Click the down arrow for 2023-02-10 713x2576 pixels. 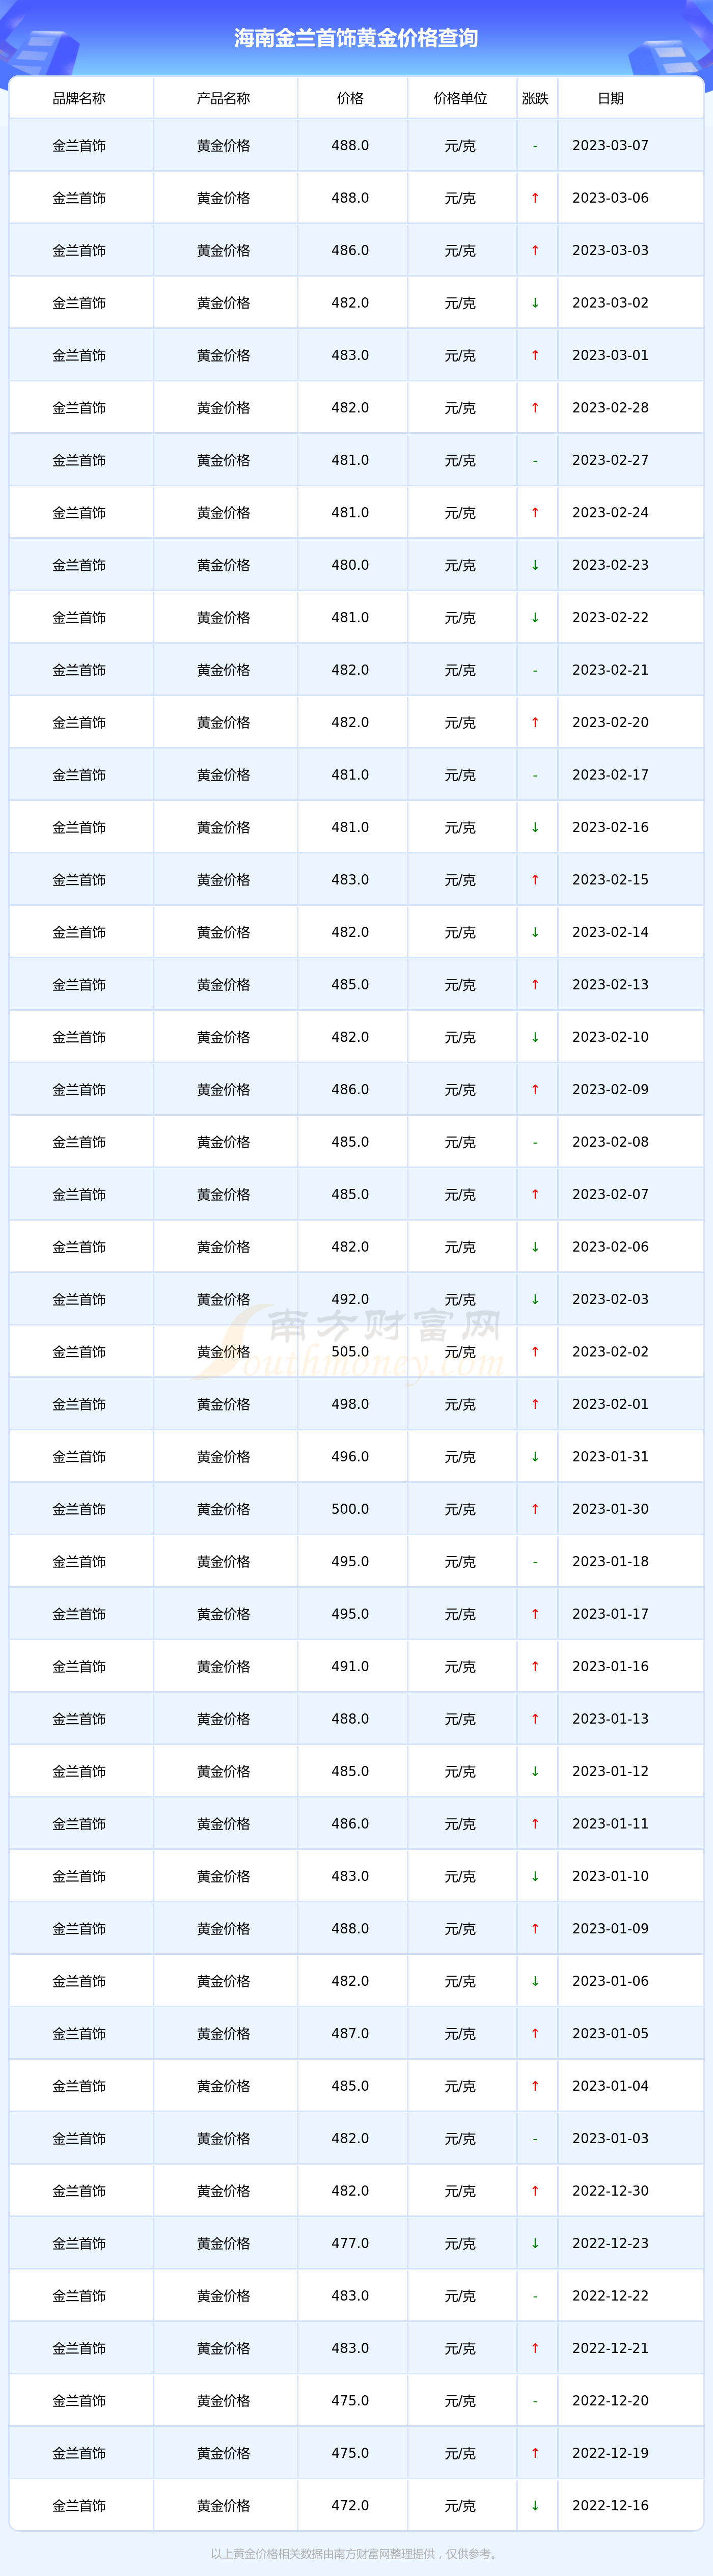point(535,1037)
